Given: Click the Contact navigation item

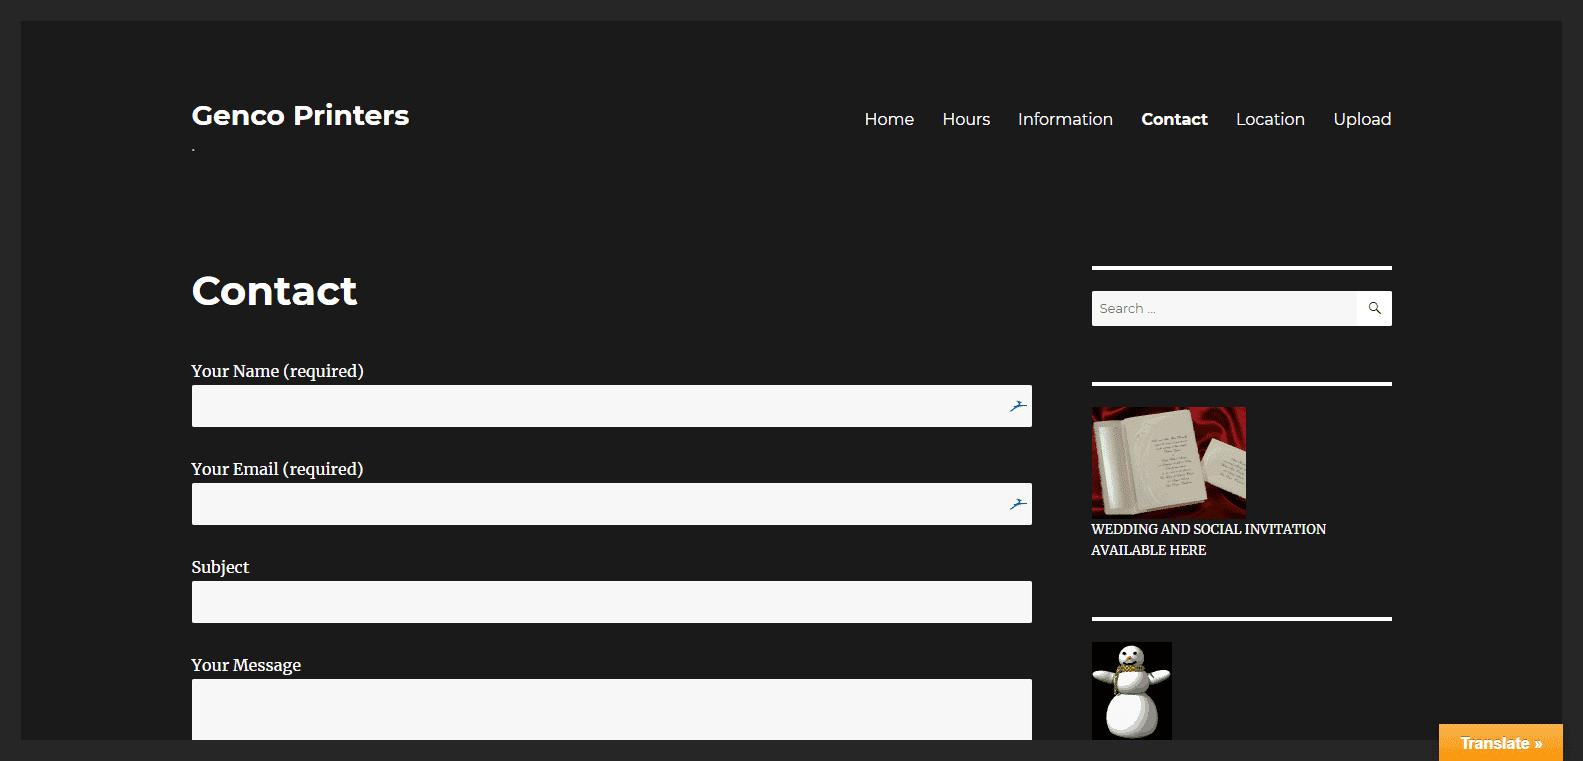Looking at the screenshot, I should tap(1174, 119).
